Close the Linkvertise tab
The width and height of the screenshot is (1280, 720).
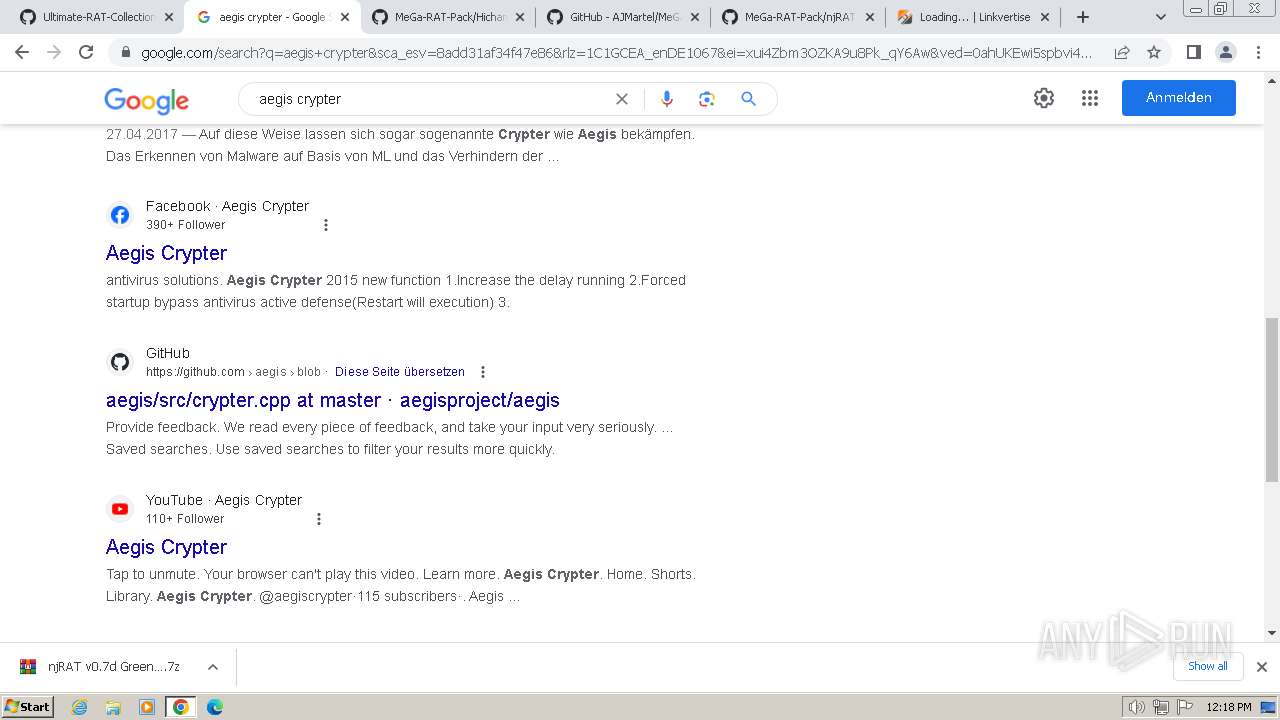click(x=1046, y=17)
